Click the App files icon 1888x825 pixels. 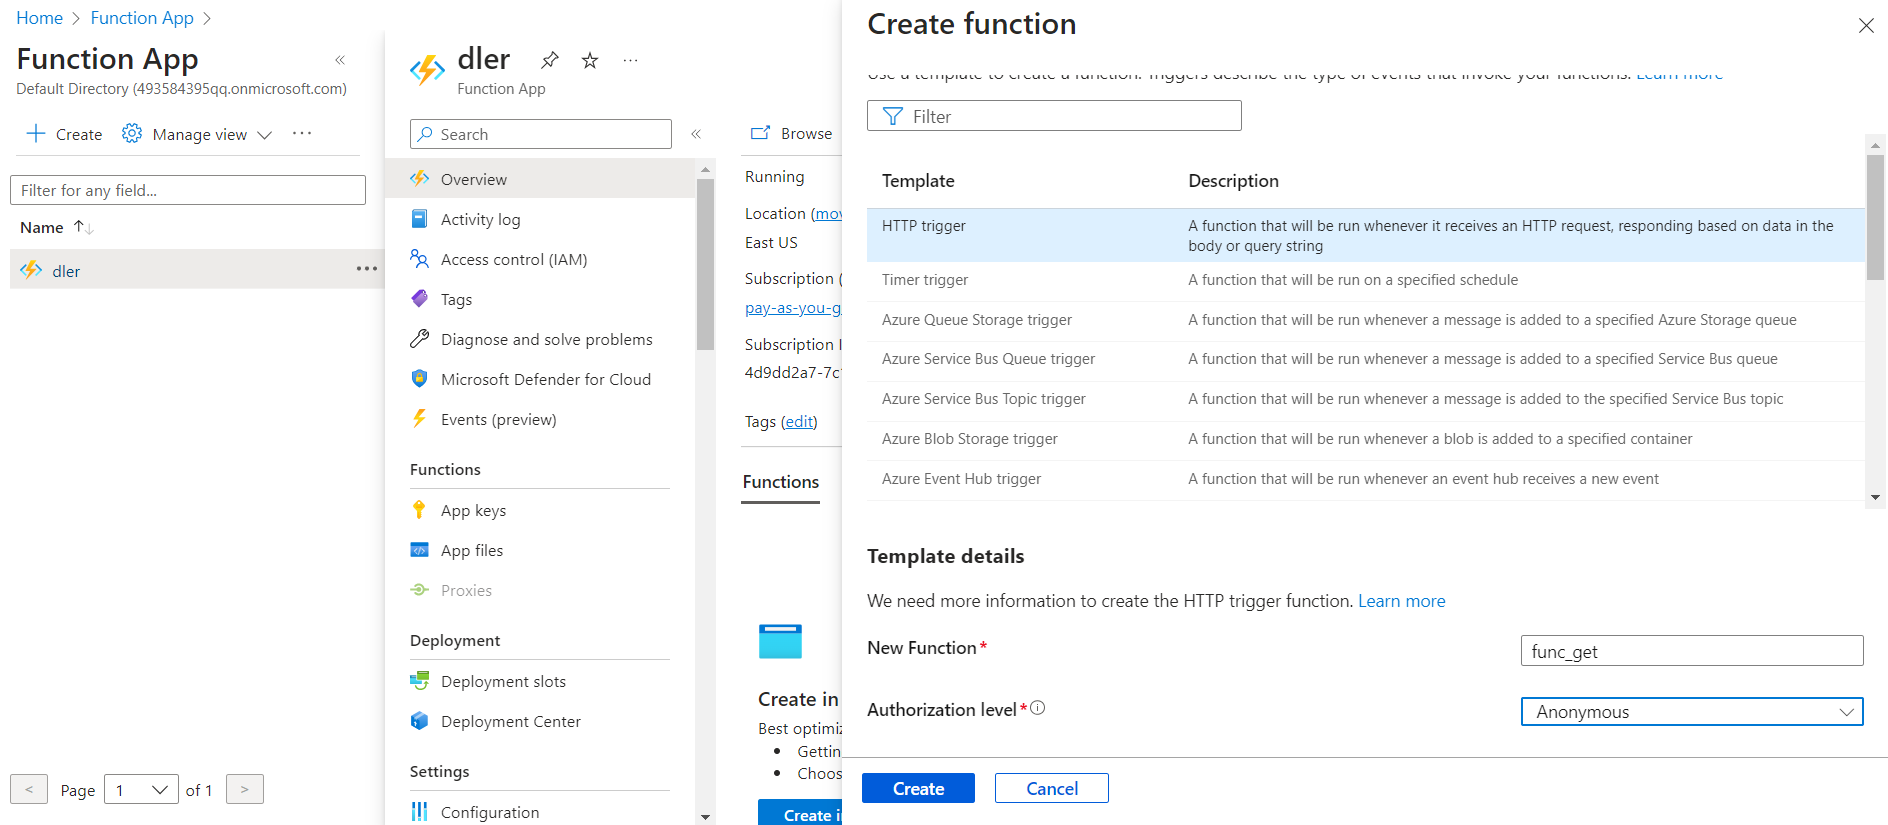(420, 550)
